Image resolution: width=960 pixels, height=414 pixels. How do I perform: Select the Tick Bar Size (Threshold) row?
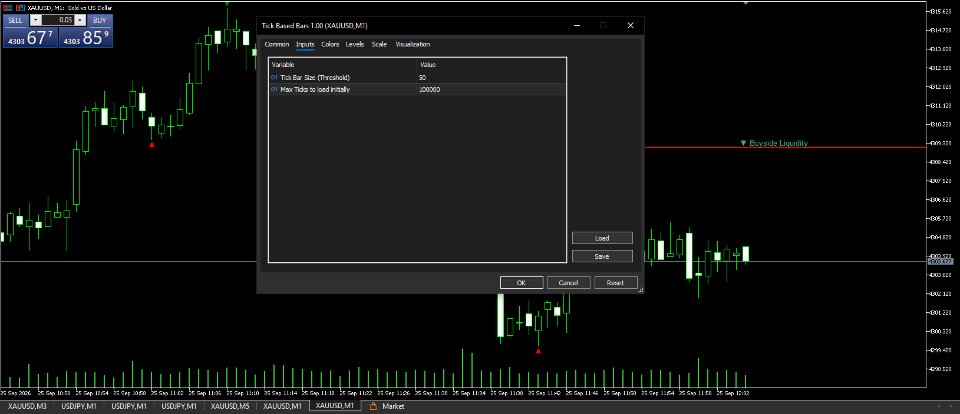418,78
